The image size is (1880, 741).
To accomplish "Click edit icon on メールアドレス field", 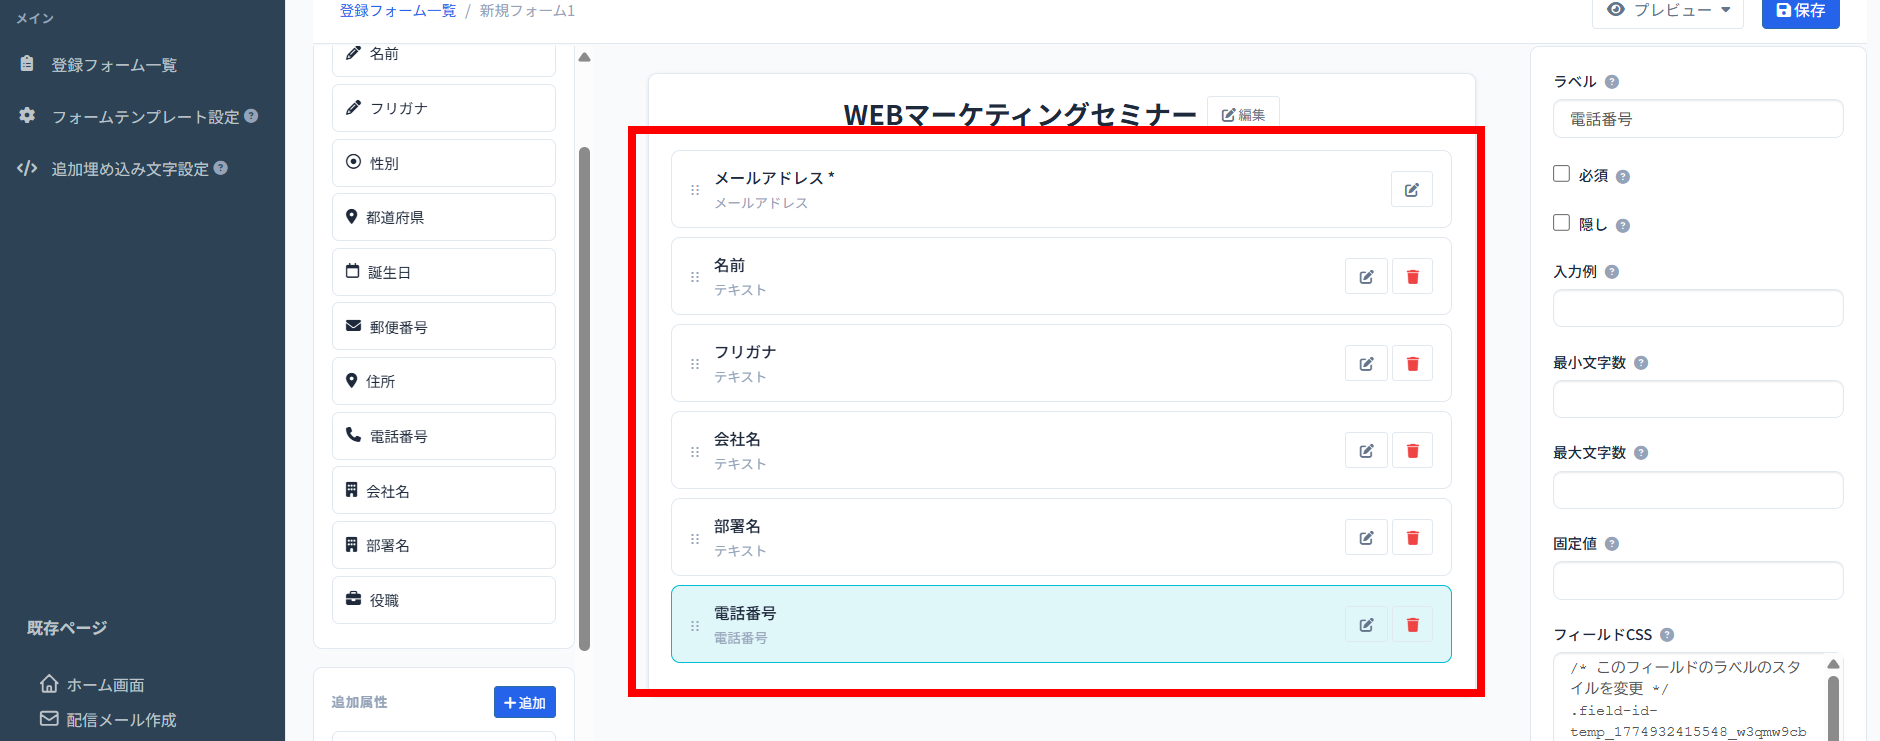I will coord(1411,190).
